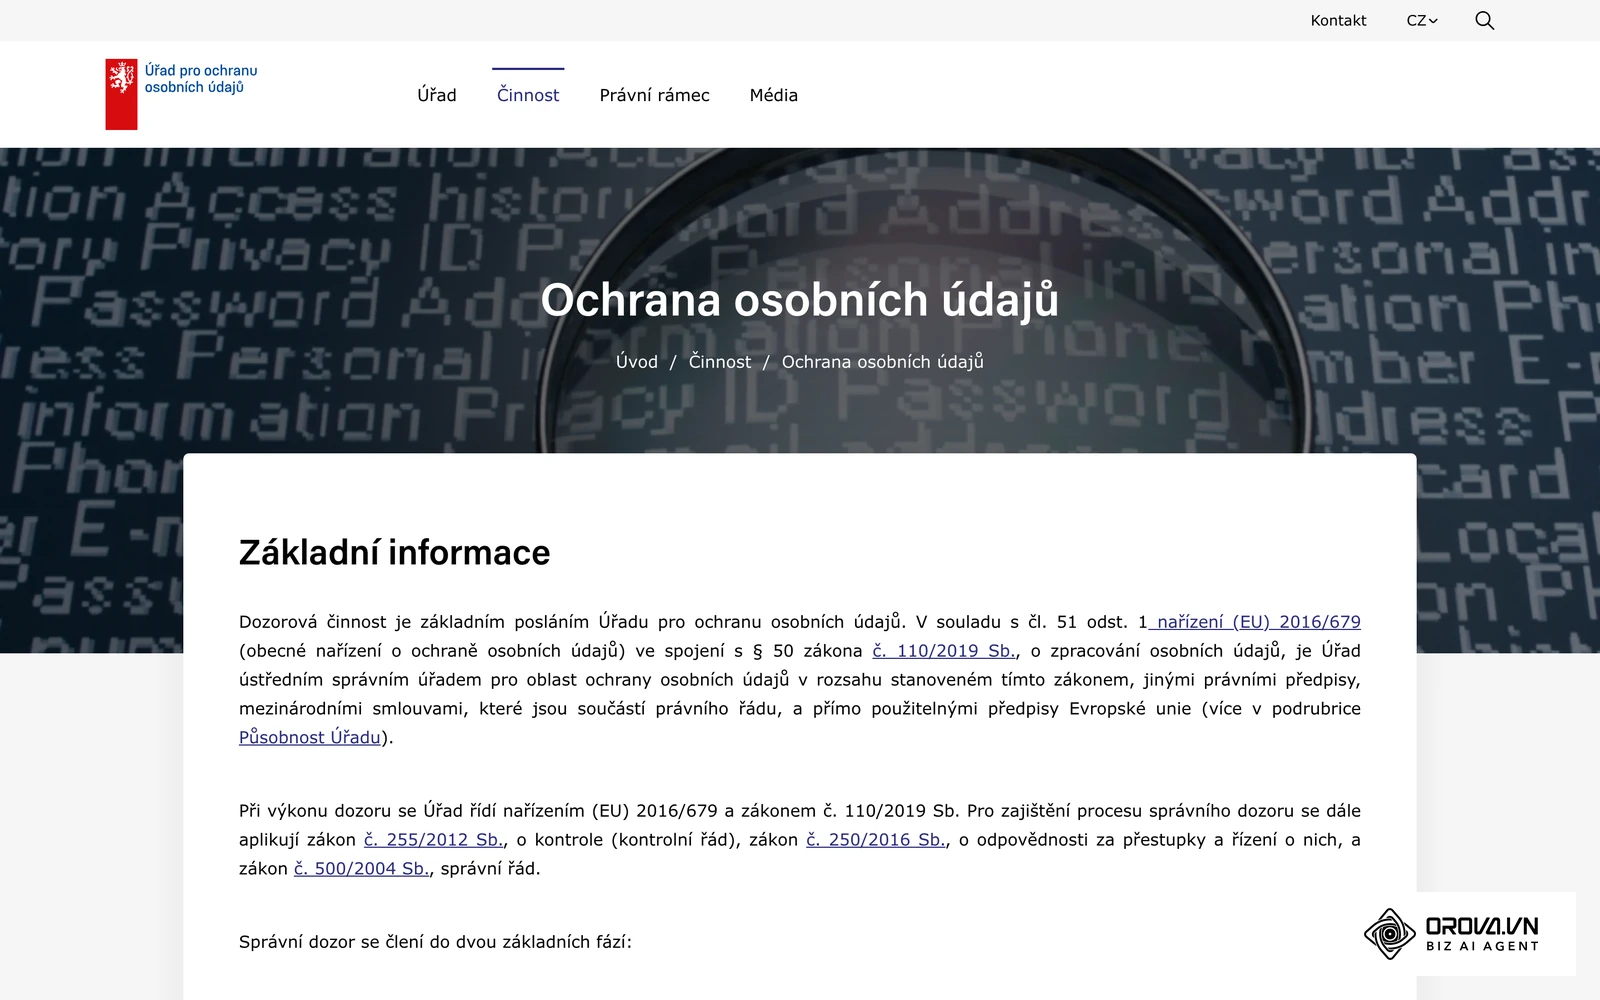Select the Činnost menu item
The height and width of the screenshot is (1000, 1600).
coord(528,95)
